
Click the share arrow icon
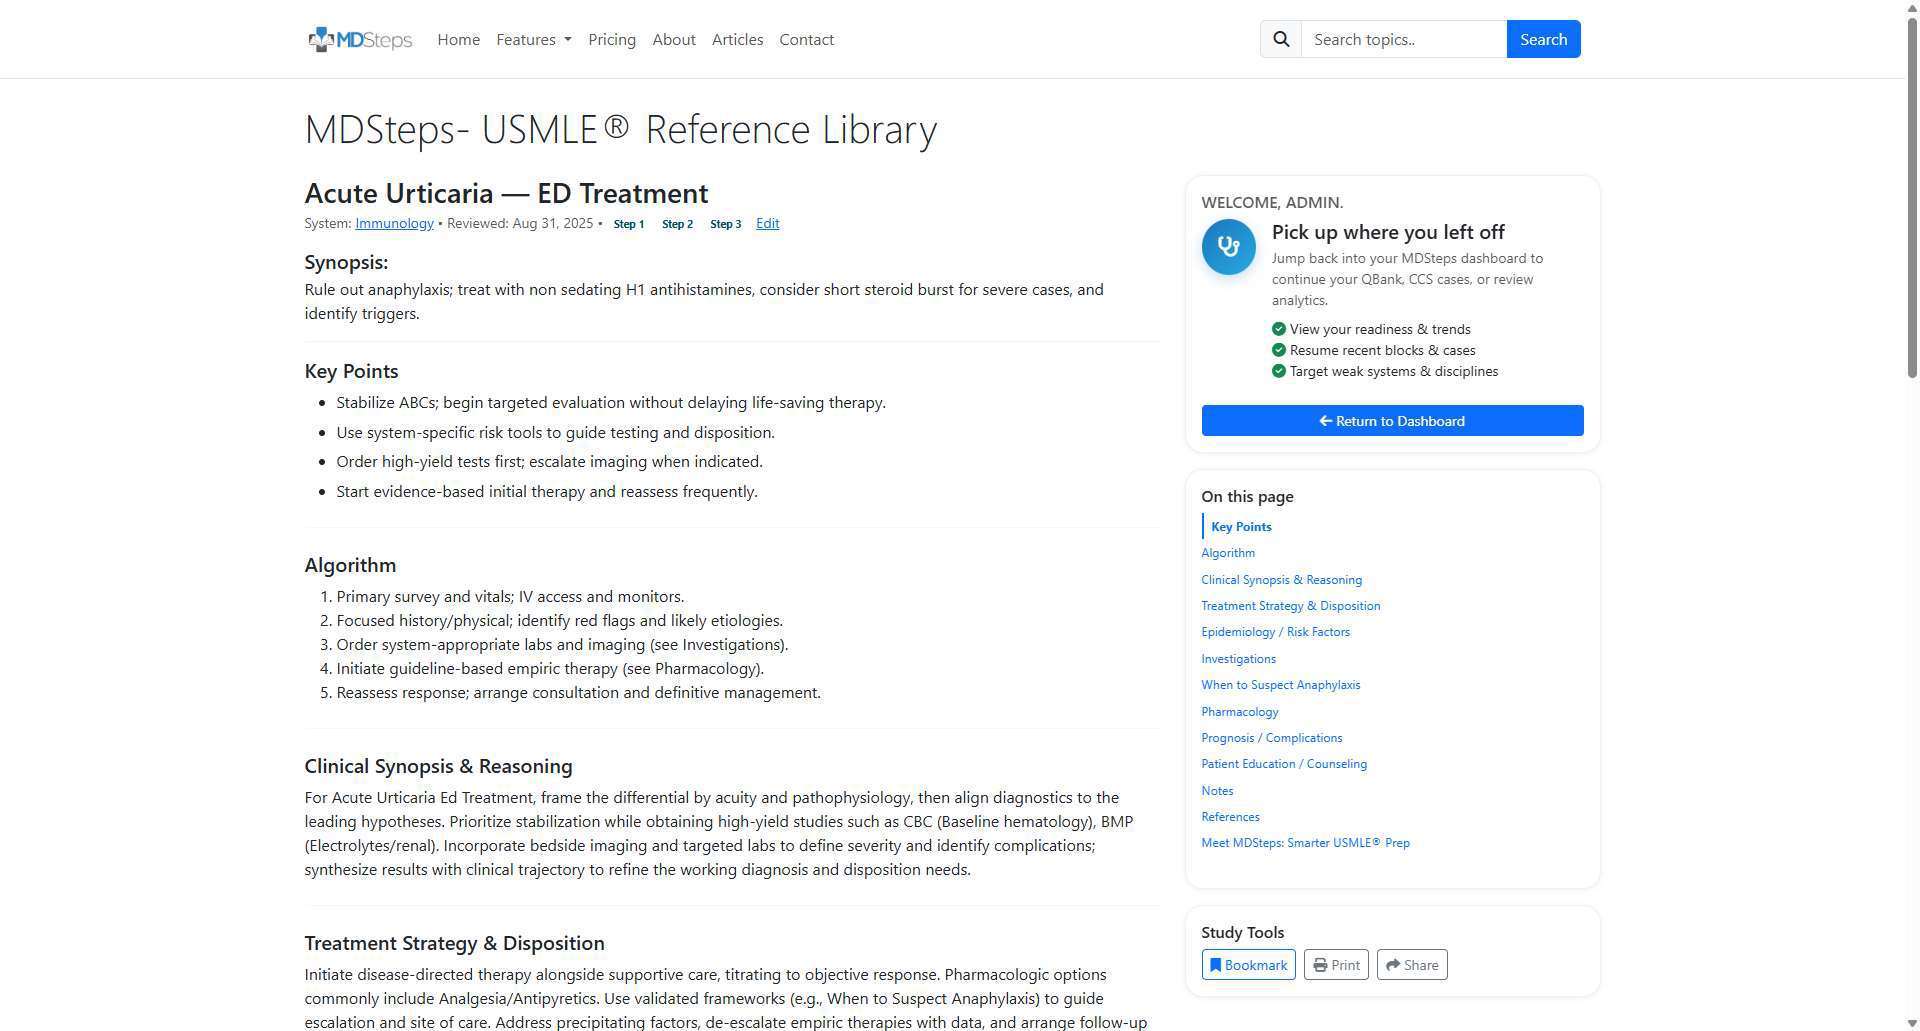(x=1394, y=964)
